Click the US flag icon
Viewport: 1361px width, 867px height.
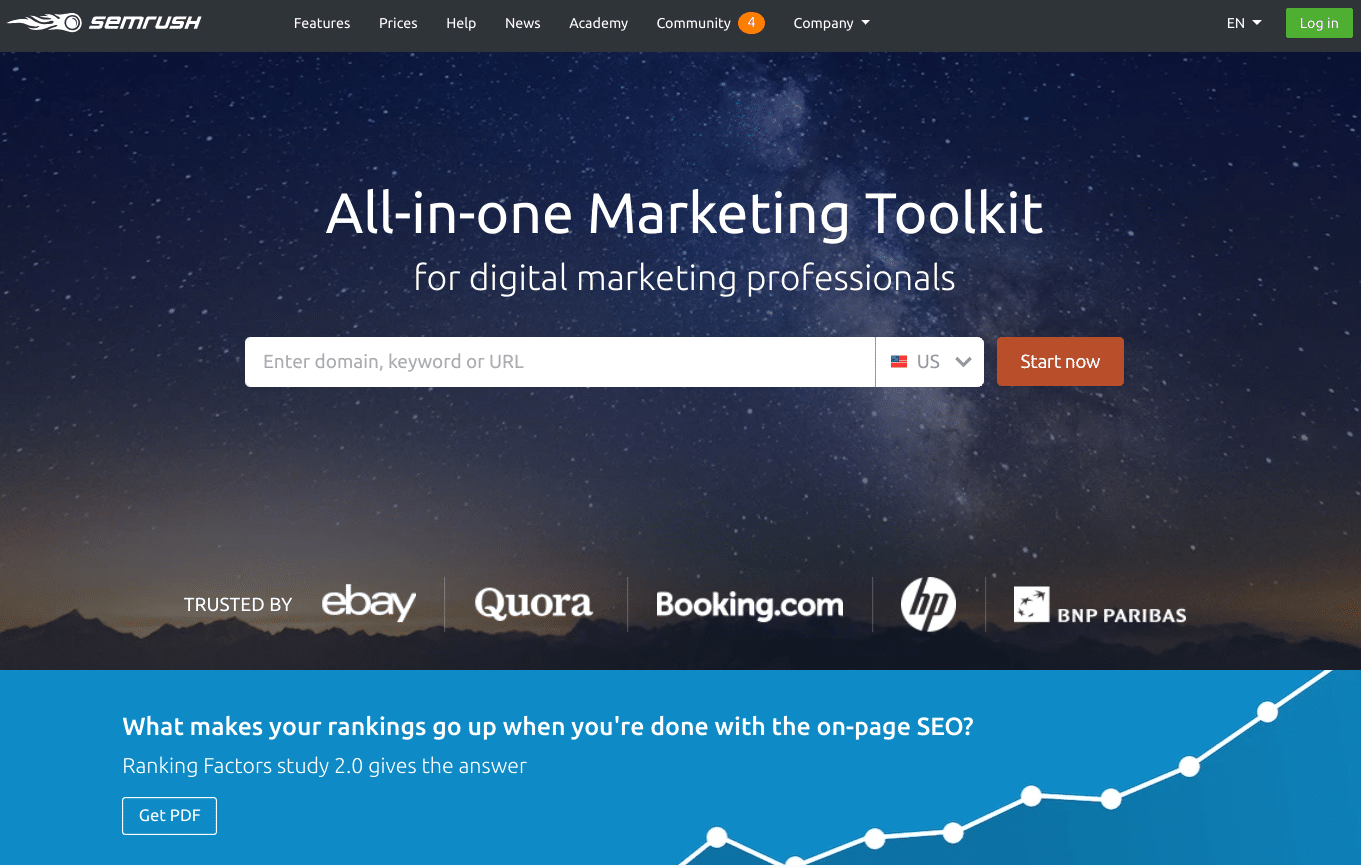tap(899, 362)
